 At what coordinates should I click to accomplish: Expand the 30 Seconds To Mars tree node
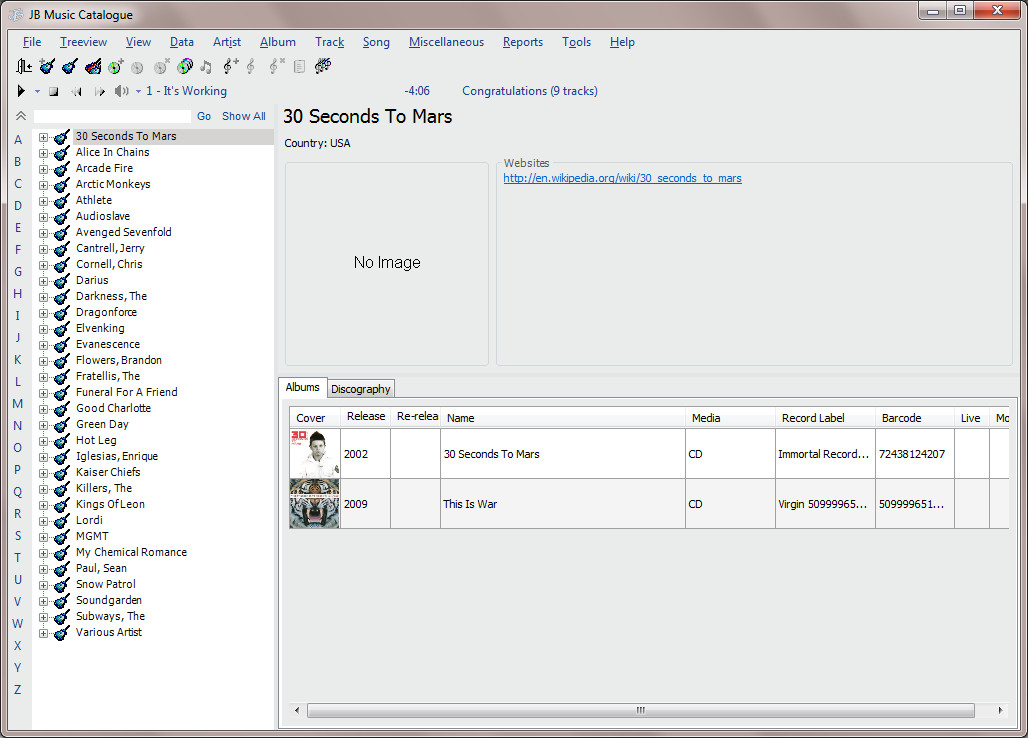click(43, 137)
